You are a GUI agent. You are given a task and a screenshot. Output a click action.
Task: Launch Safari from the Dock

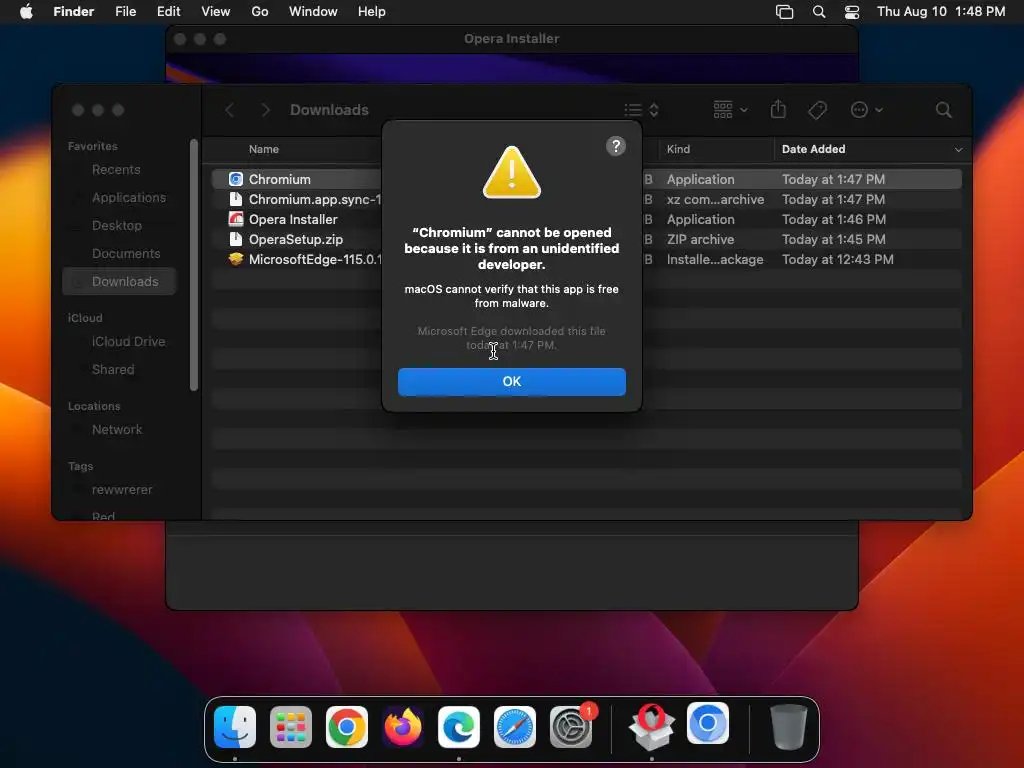[515, 727]
